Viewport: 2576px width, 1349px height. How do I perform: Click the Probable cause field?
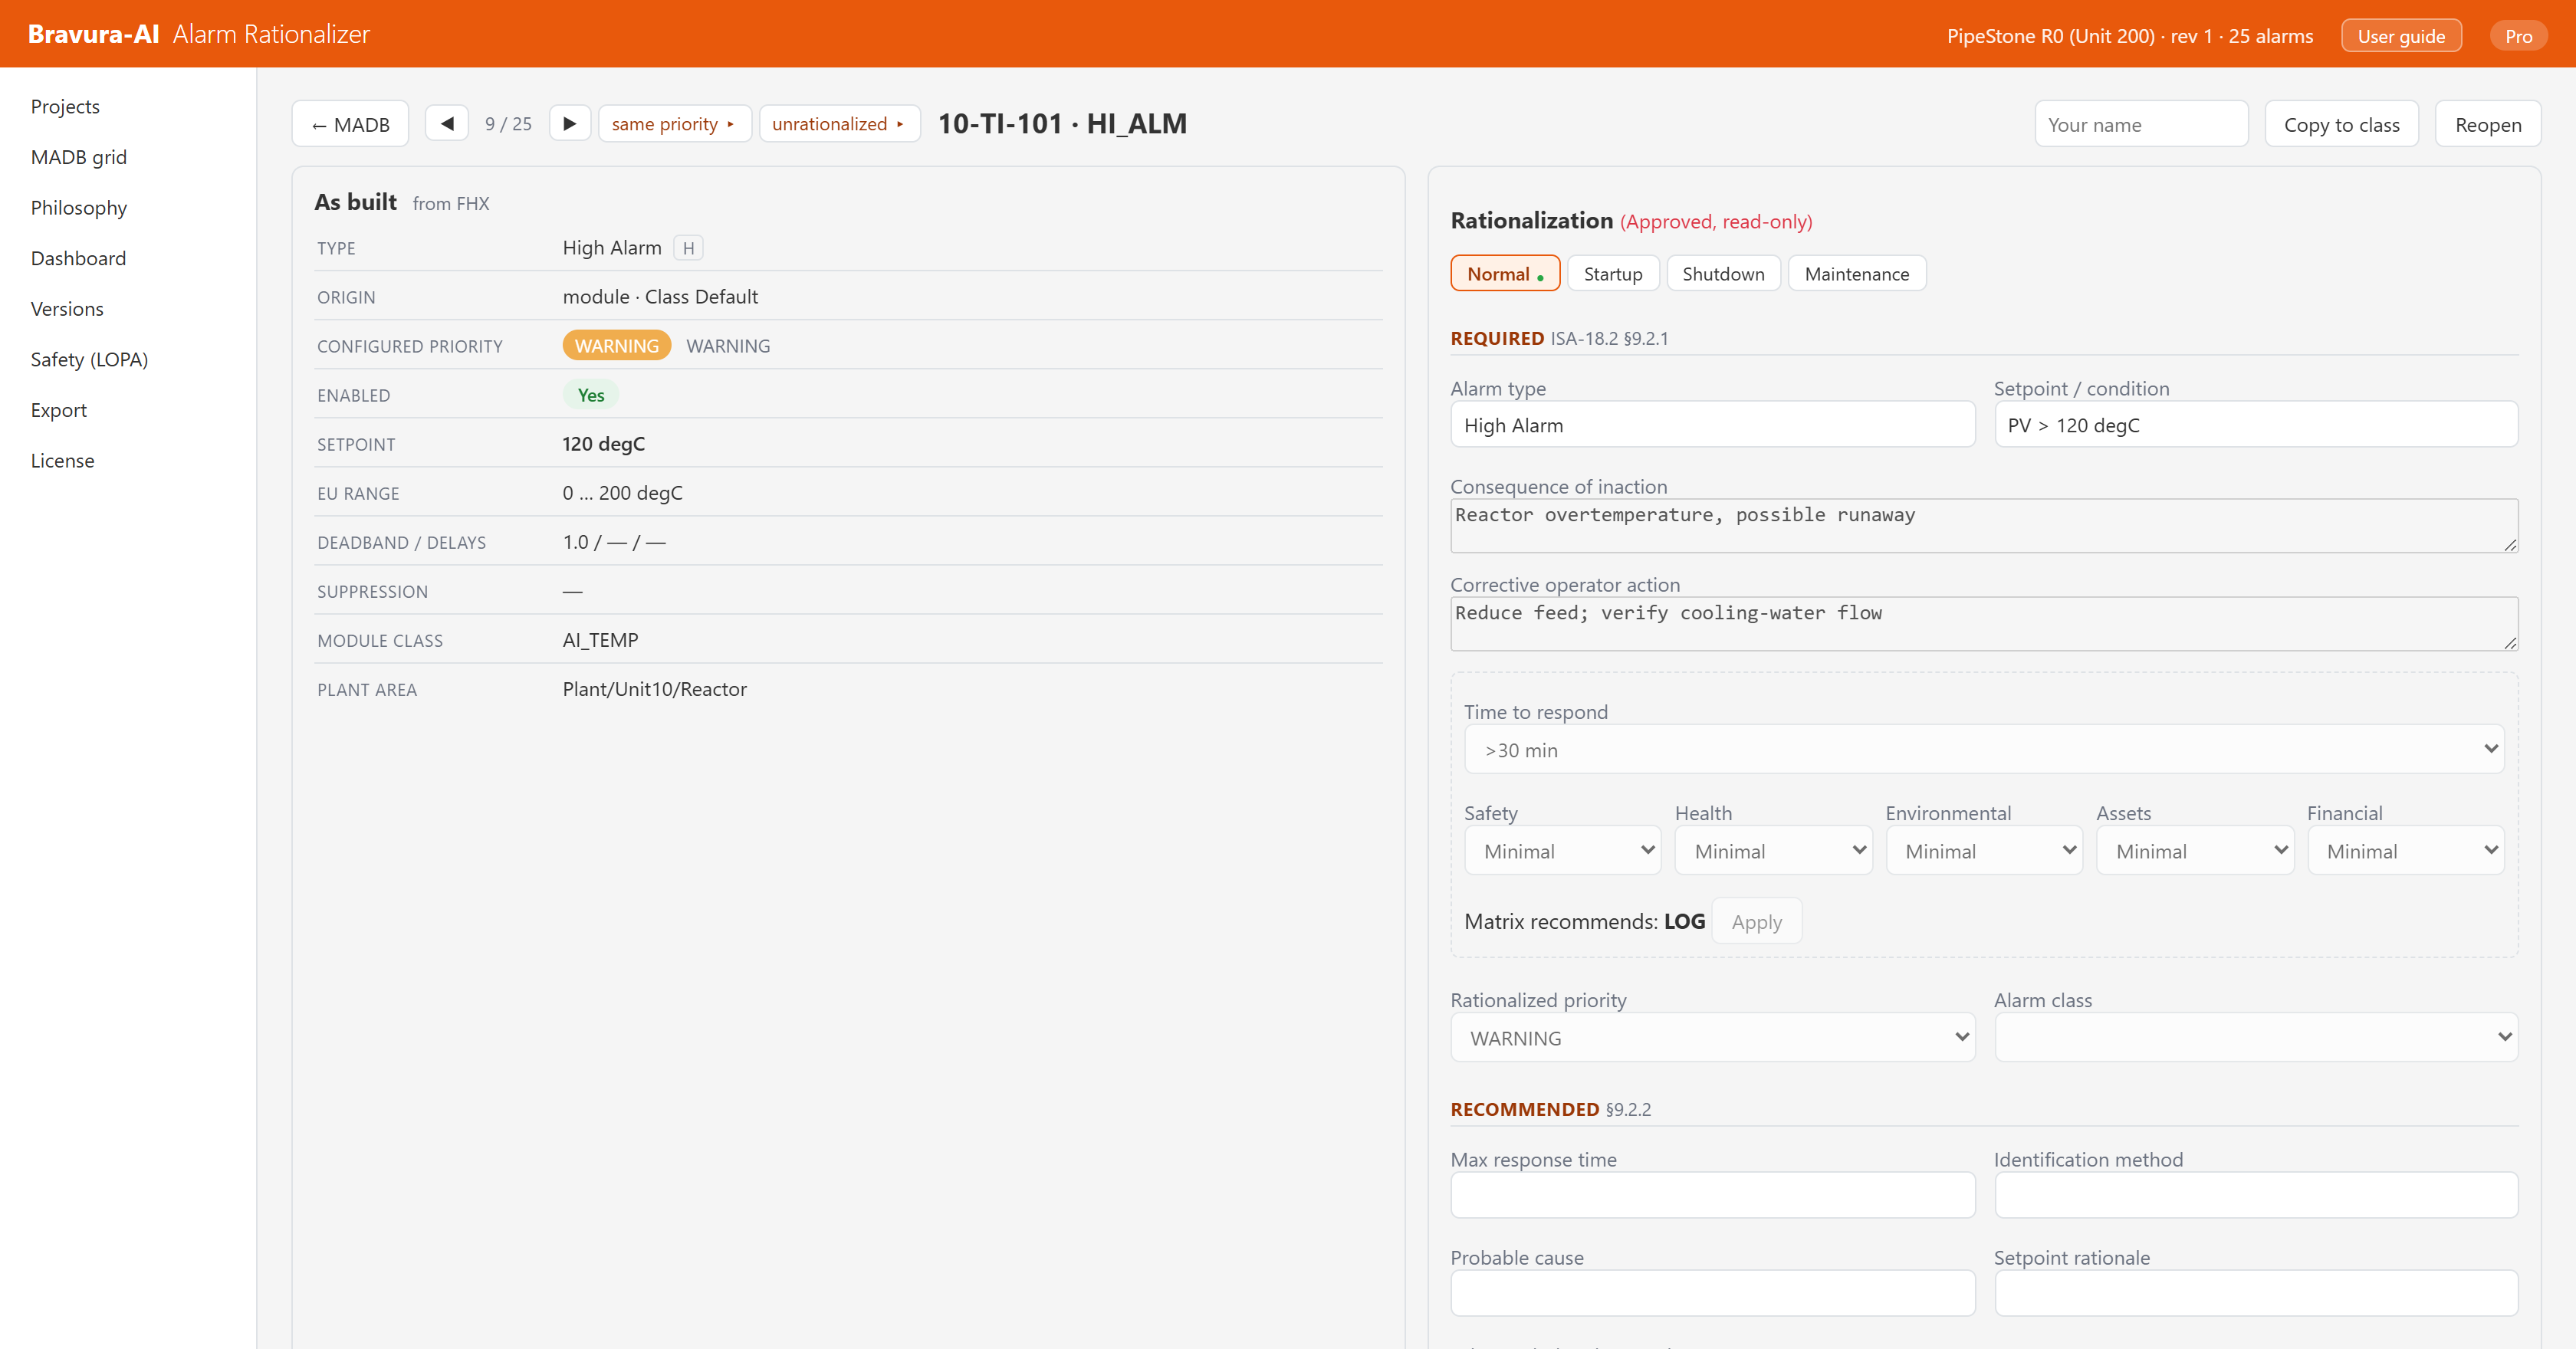coord(1712,1293)
